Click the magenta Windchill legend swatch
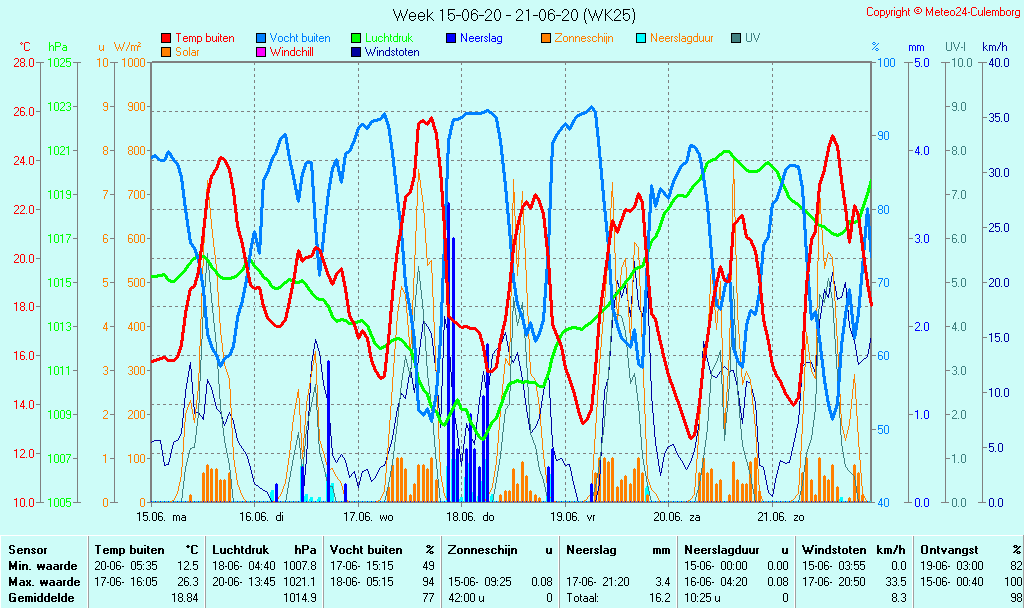 coord(261,52)
